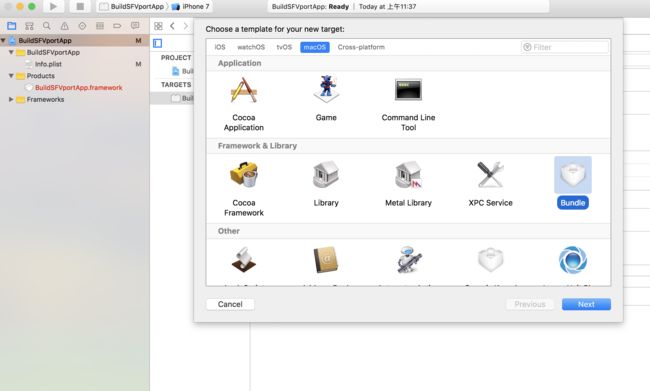Open the related items grid menu

pyautogui.click(x=158, y=26)
